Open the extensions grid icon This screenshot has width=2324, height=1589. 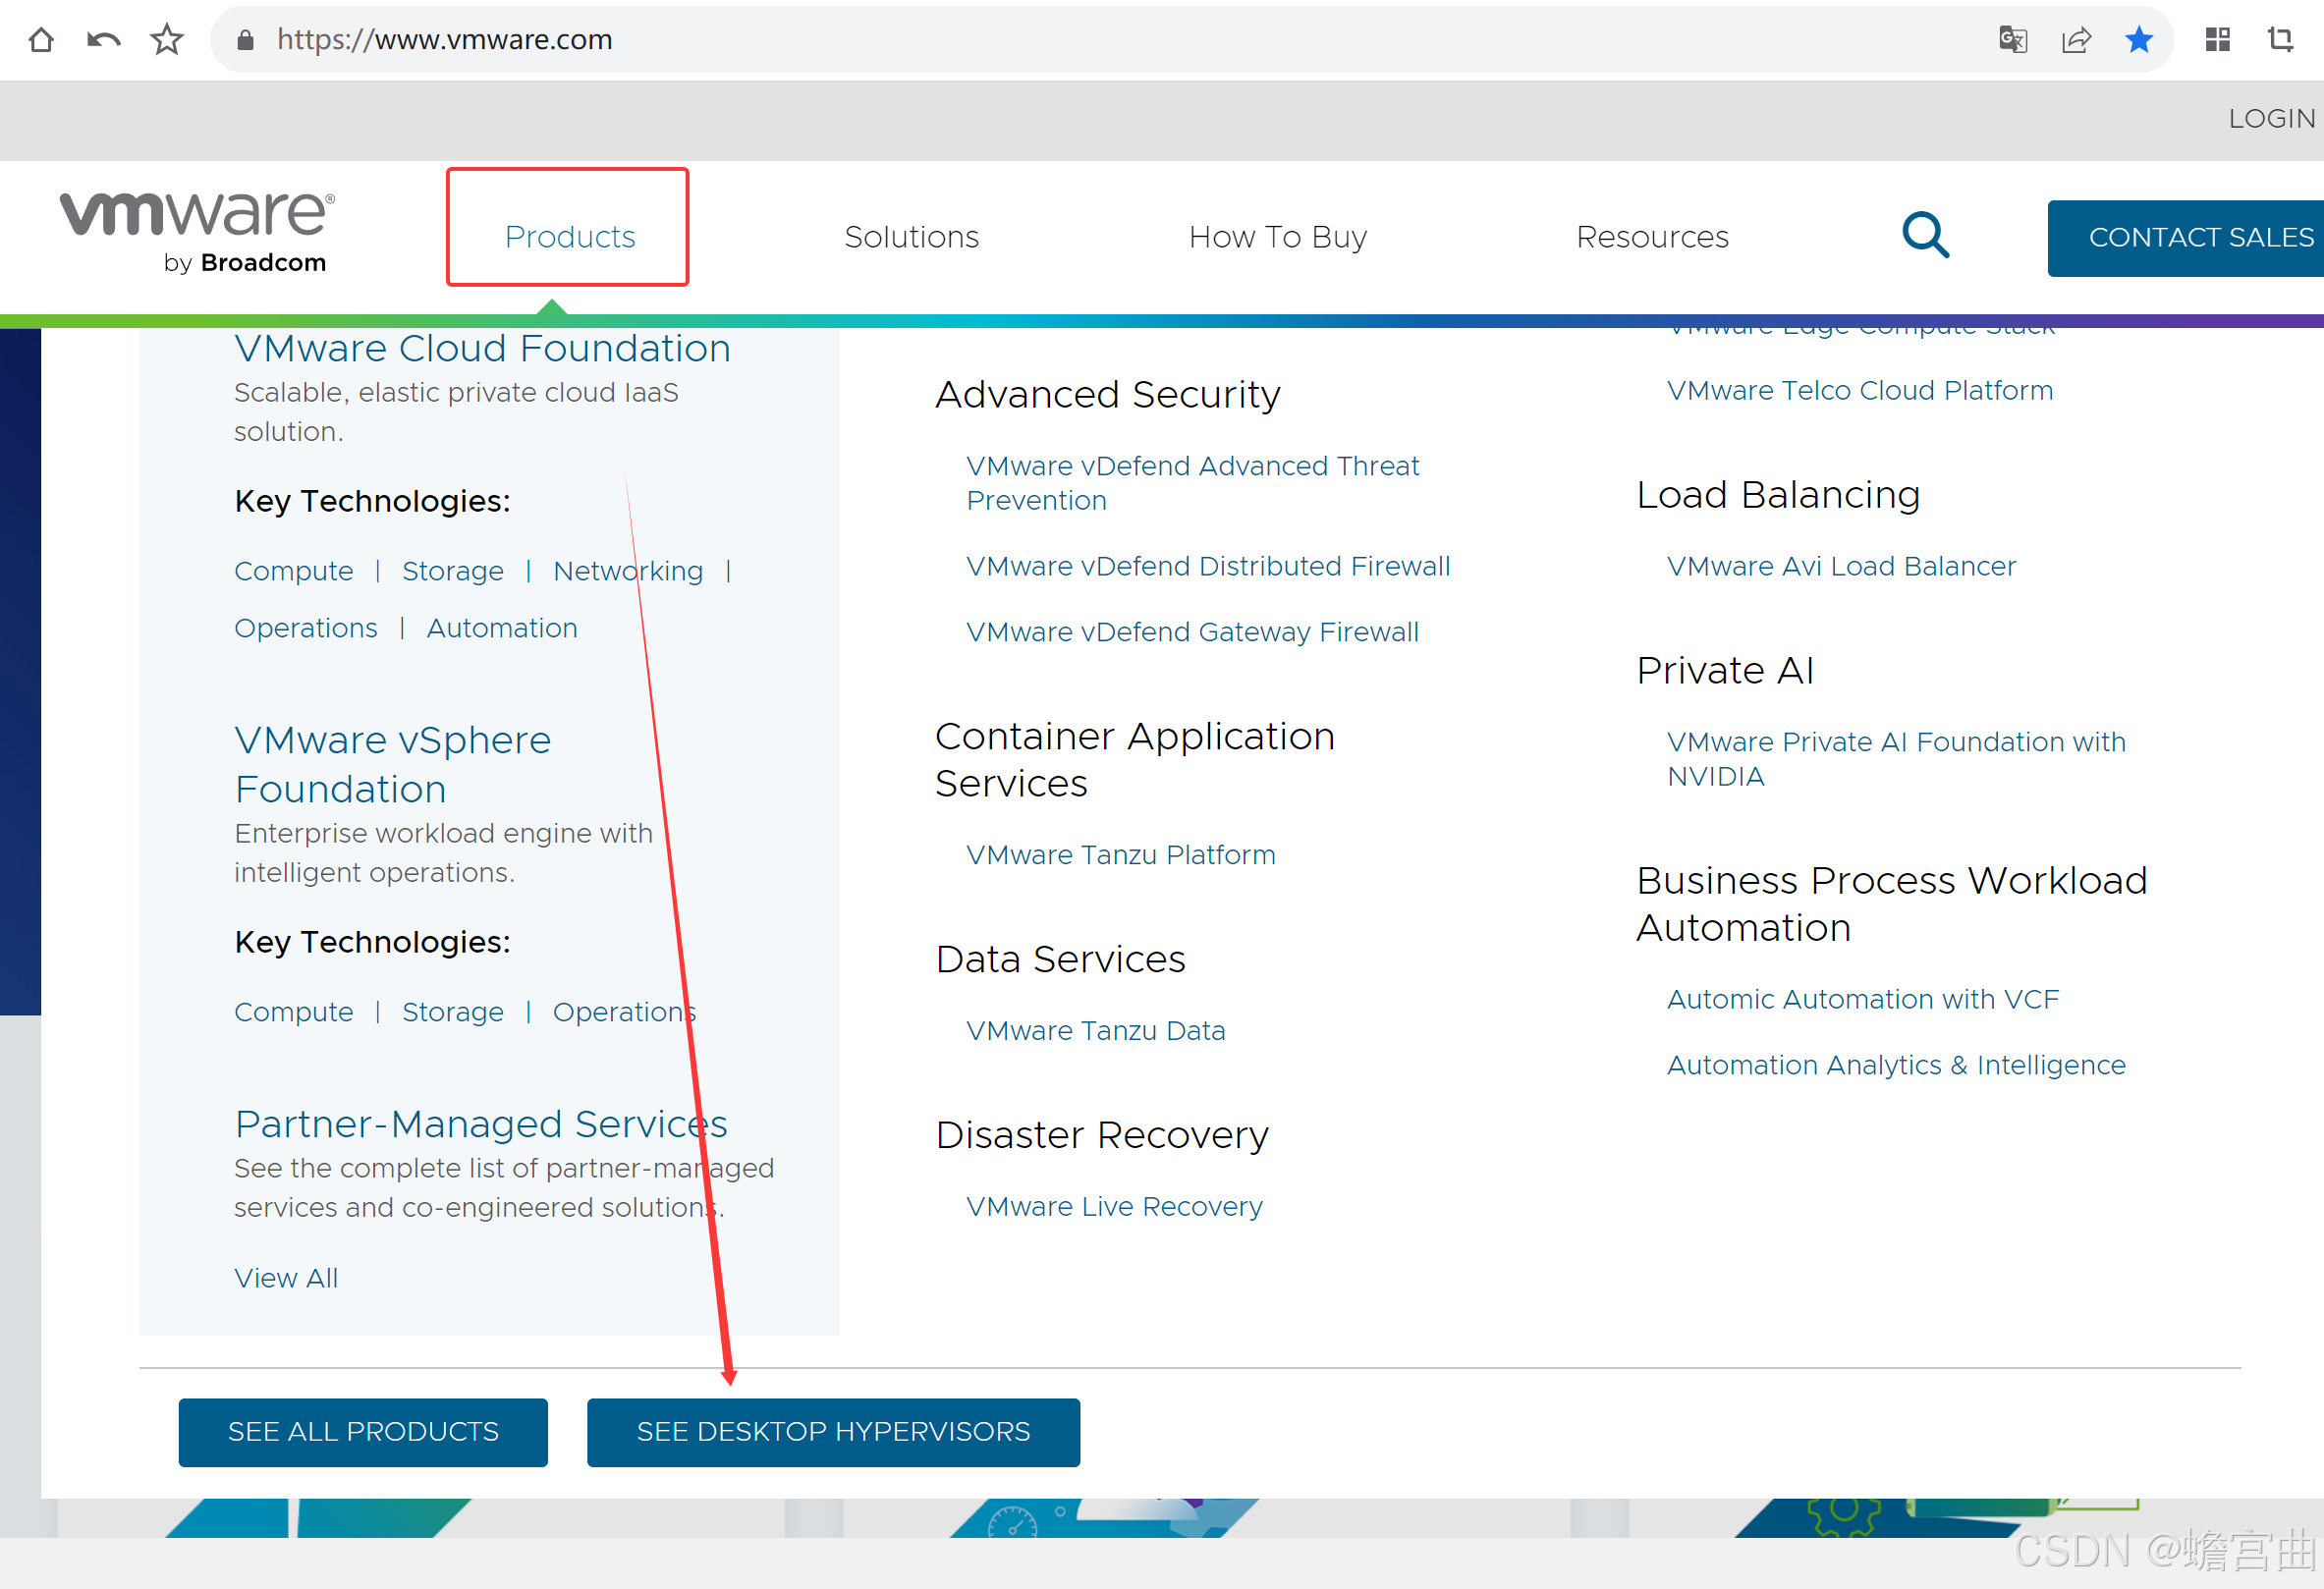[x=2217, y=40]
